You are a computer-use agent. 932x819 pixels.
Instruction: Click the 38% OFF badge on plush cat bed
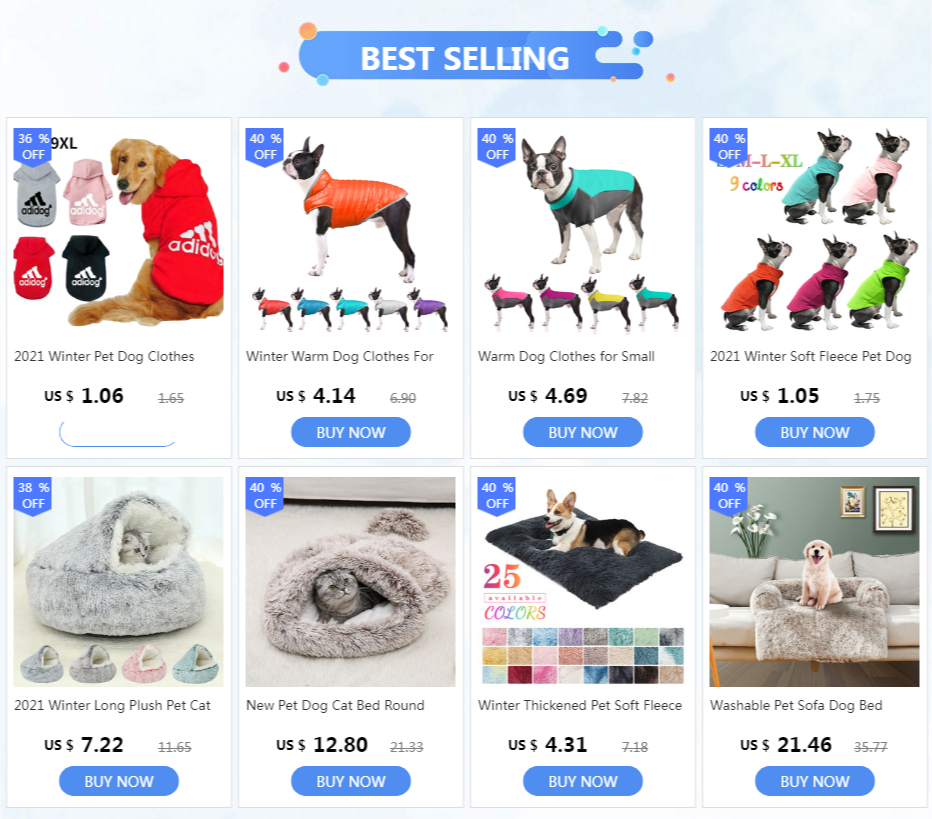tap(33, 495)
